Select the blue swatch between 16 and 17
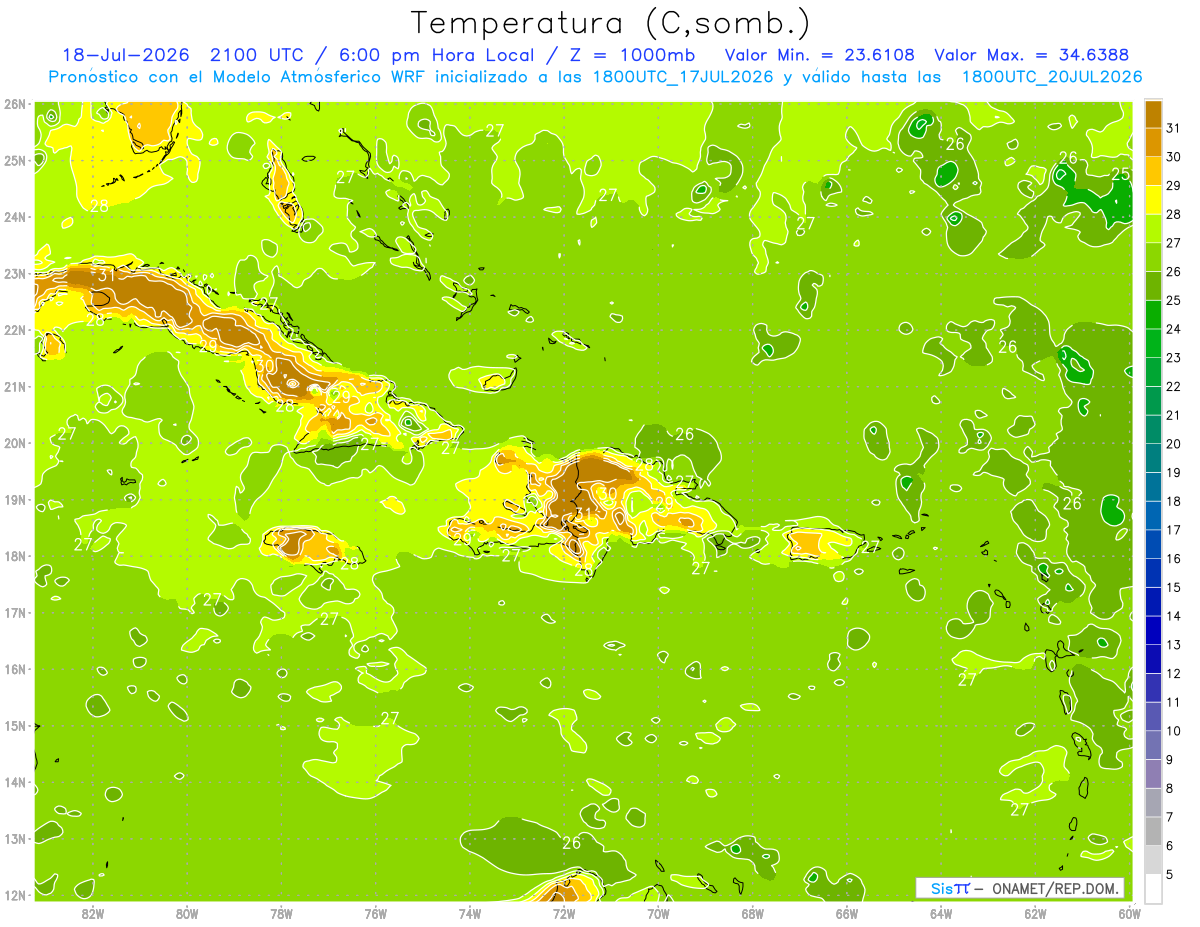The height and width of the screenshot is (927, 1200). 1153,544
